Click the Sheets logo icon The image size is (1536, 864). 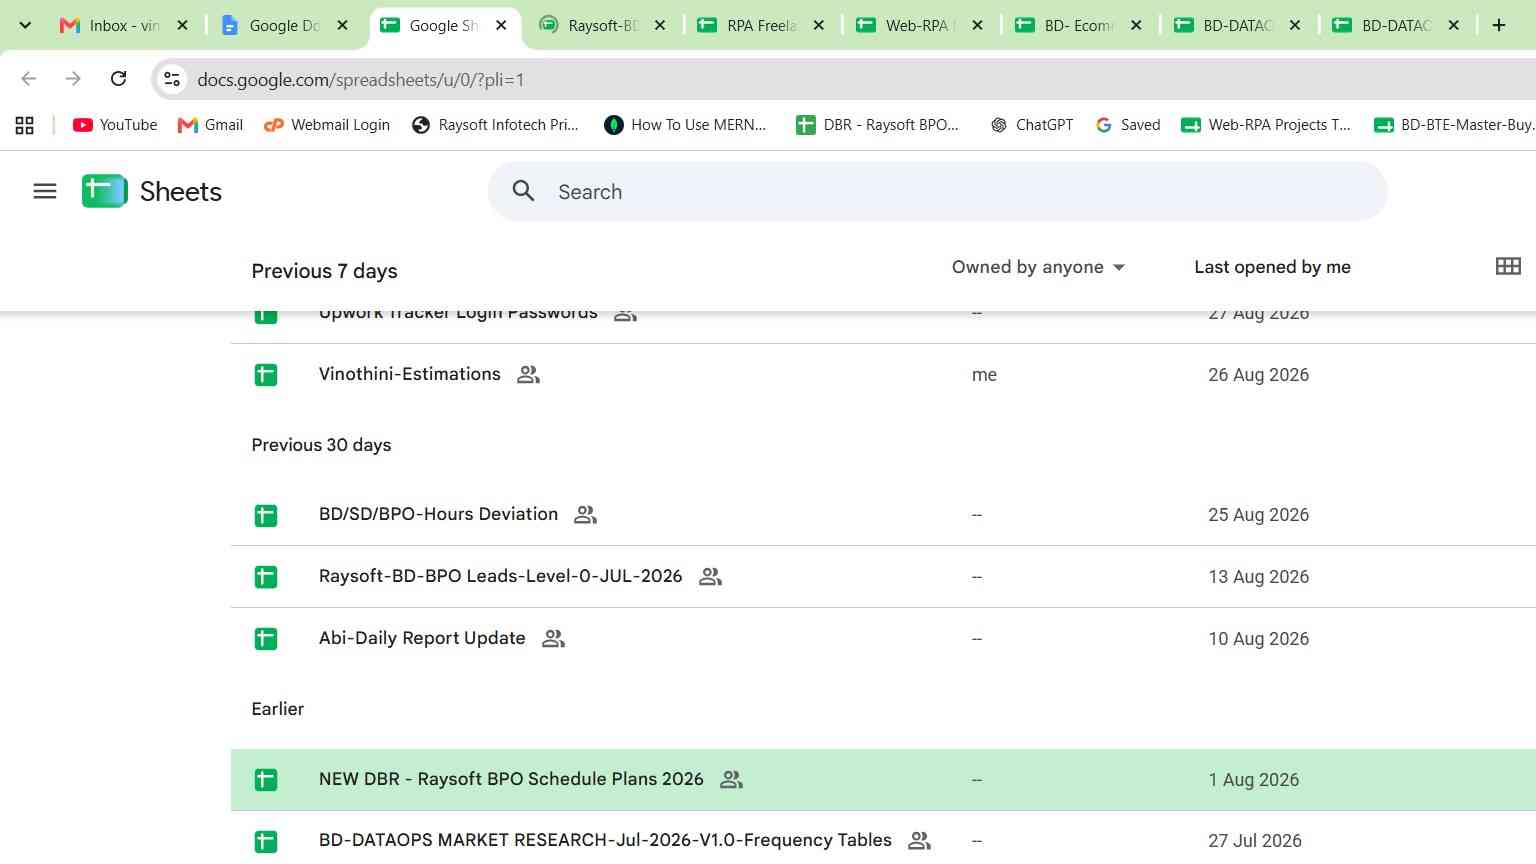(x=104, y=191)
